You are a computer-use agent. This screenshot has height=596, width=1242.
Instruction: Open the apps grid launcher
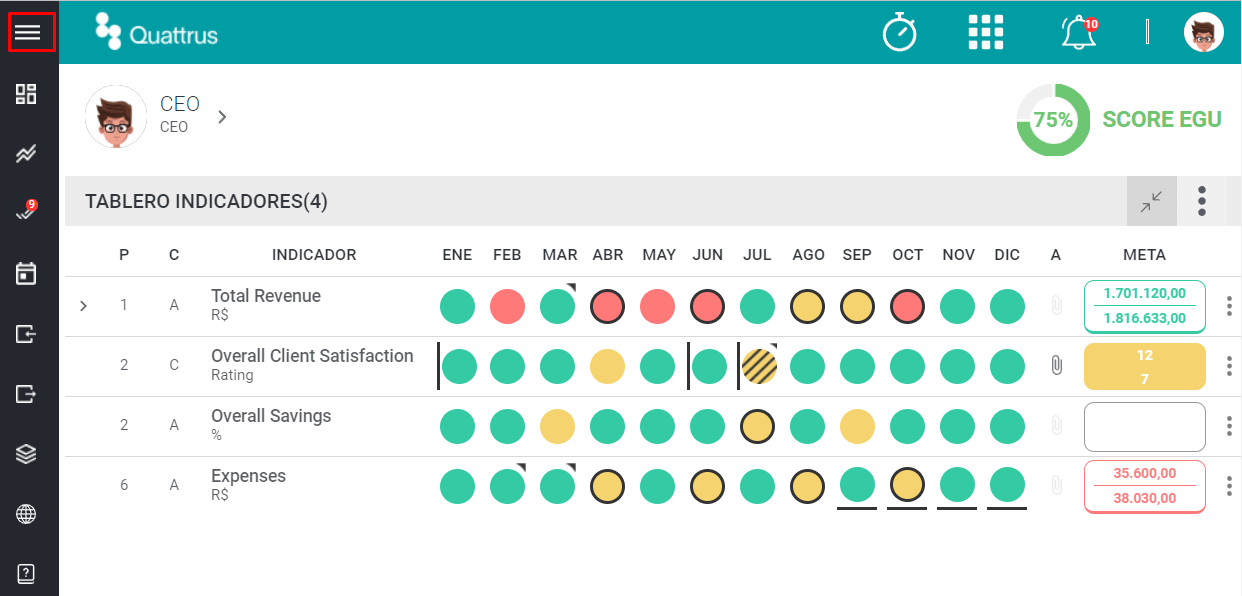point(986,32)
